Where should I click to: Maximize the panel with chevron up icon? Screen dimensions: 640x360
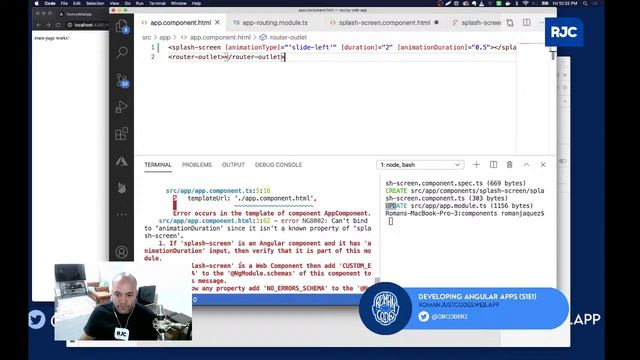tap(527, 164)
